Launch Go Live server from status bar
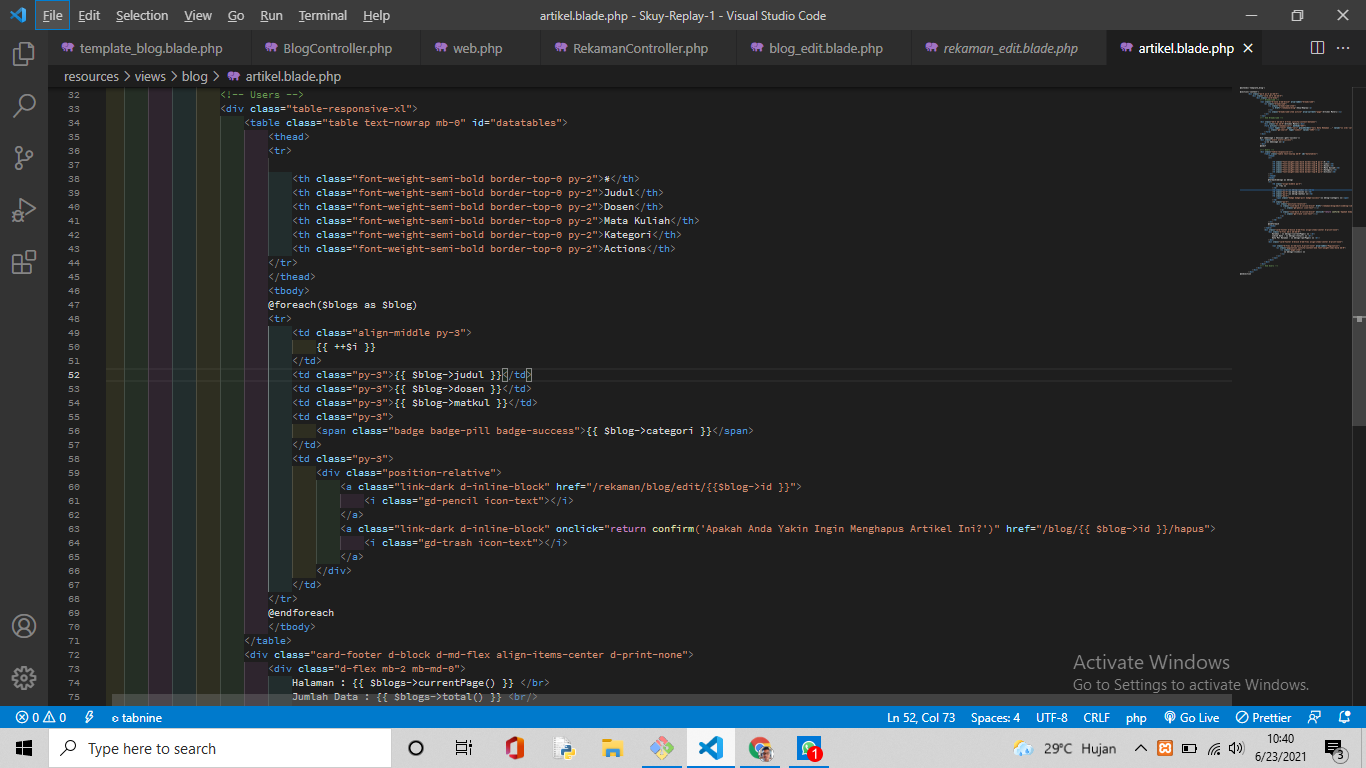Image resolution: width=1366 pixels, height=768 pixels. coord(1191,718)
